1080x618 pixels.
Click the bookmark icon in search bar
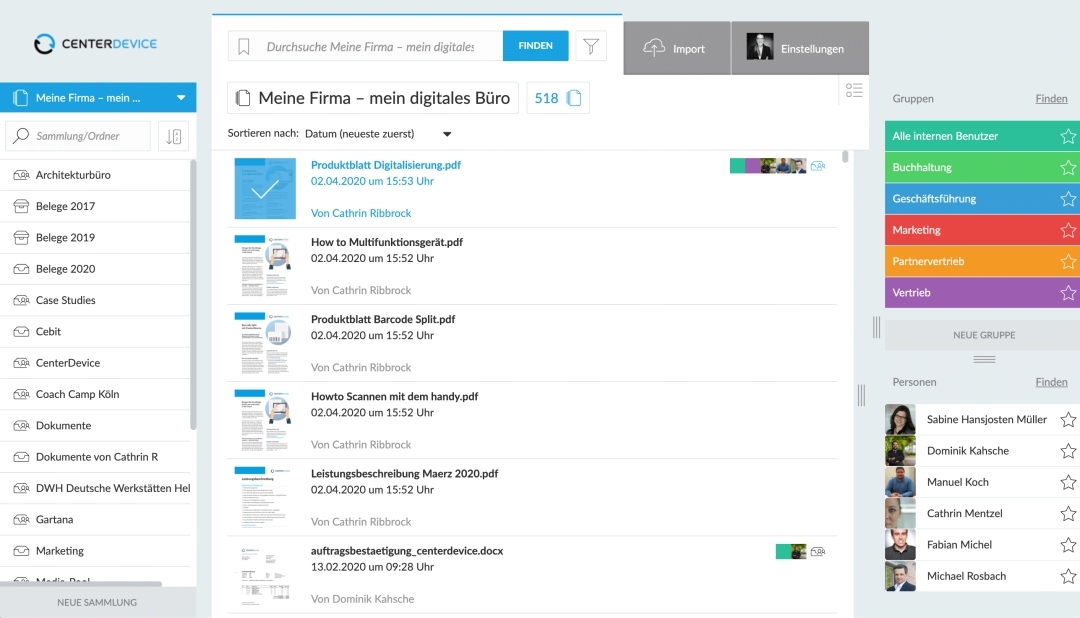coord(244,46)
